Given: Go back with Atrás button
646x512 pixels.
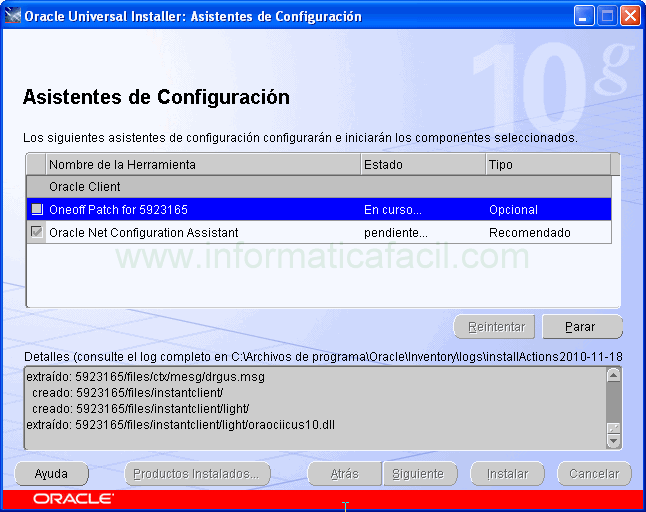Looking at the screenshot, I should click(344, 474).
